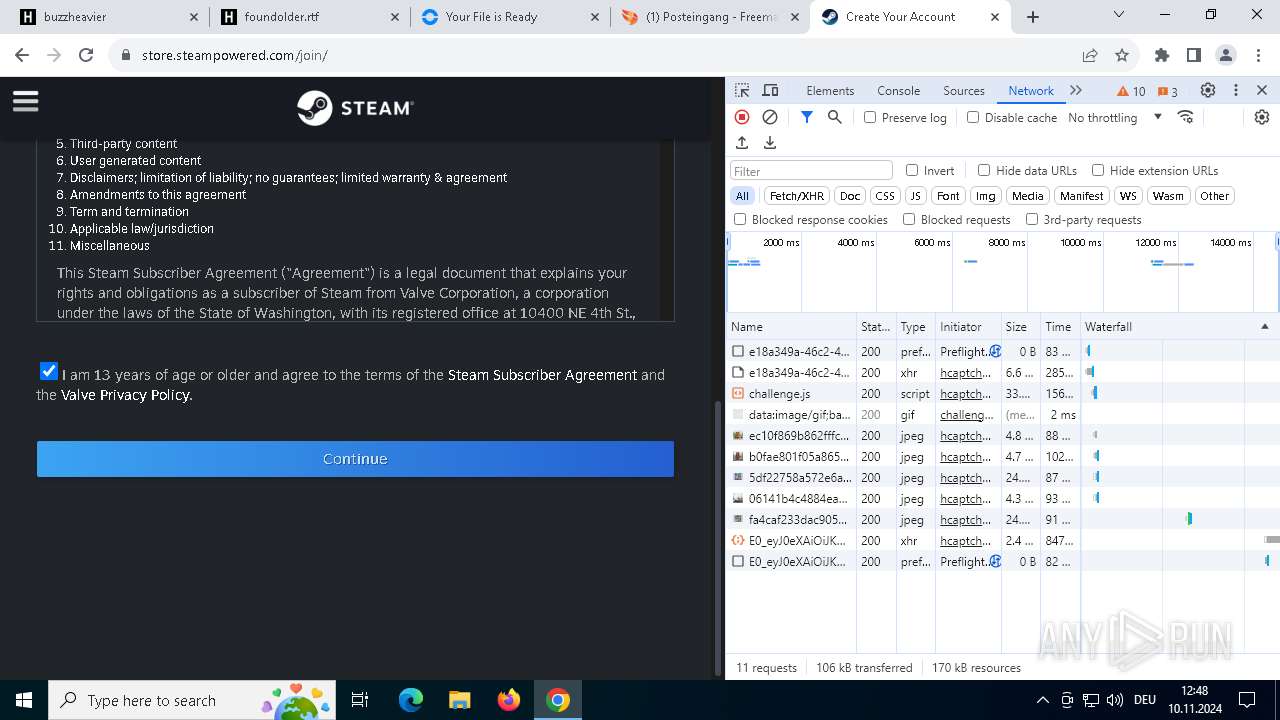This screenshot has height=720, width=1280.
Task: Toggle the network filter funnel icon
Action: click(x=807, y=117)
